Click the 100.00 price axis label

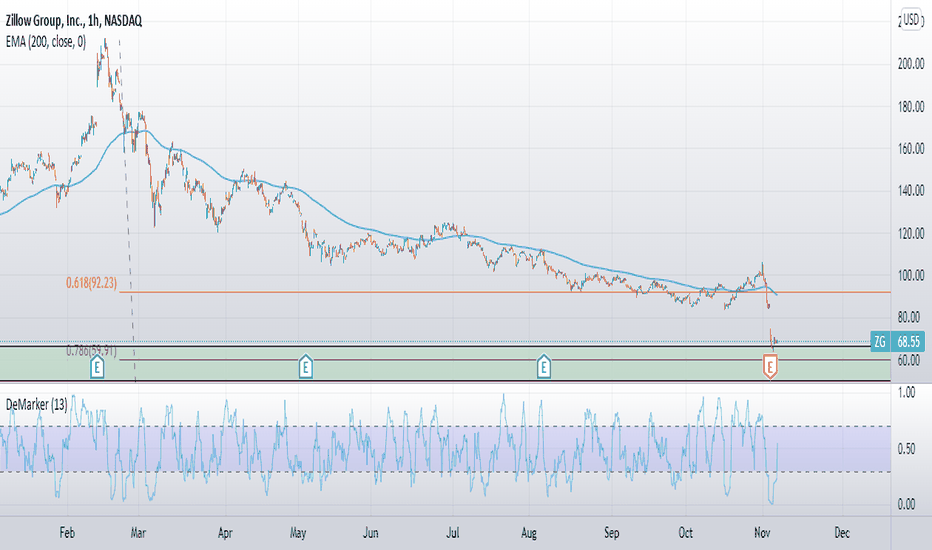[911, 276]
